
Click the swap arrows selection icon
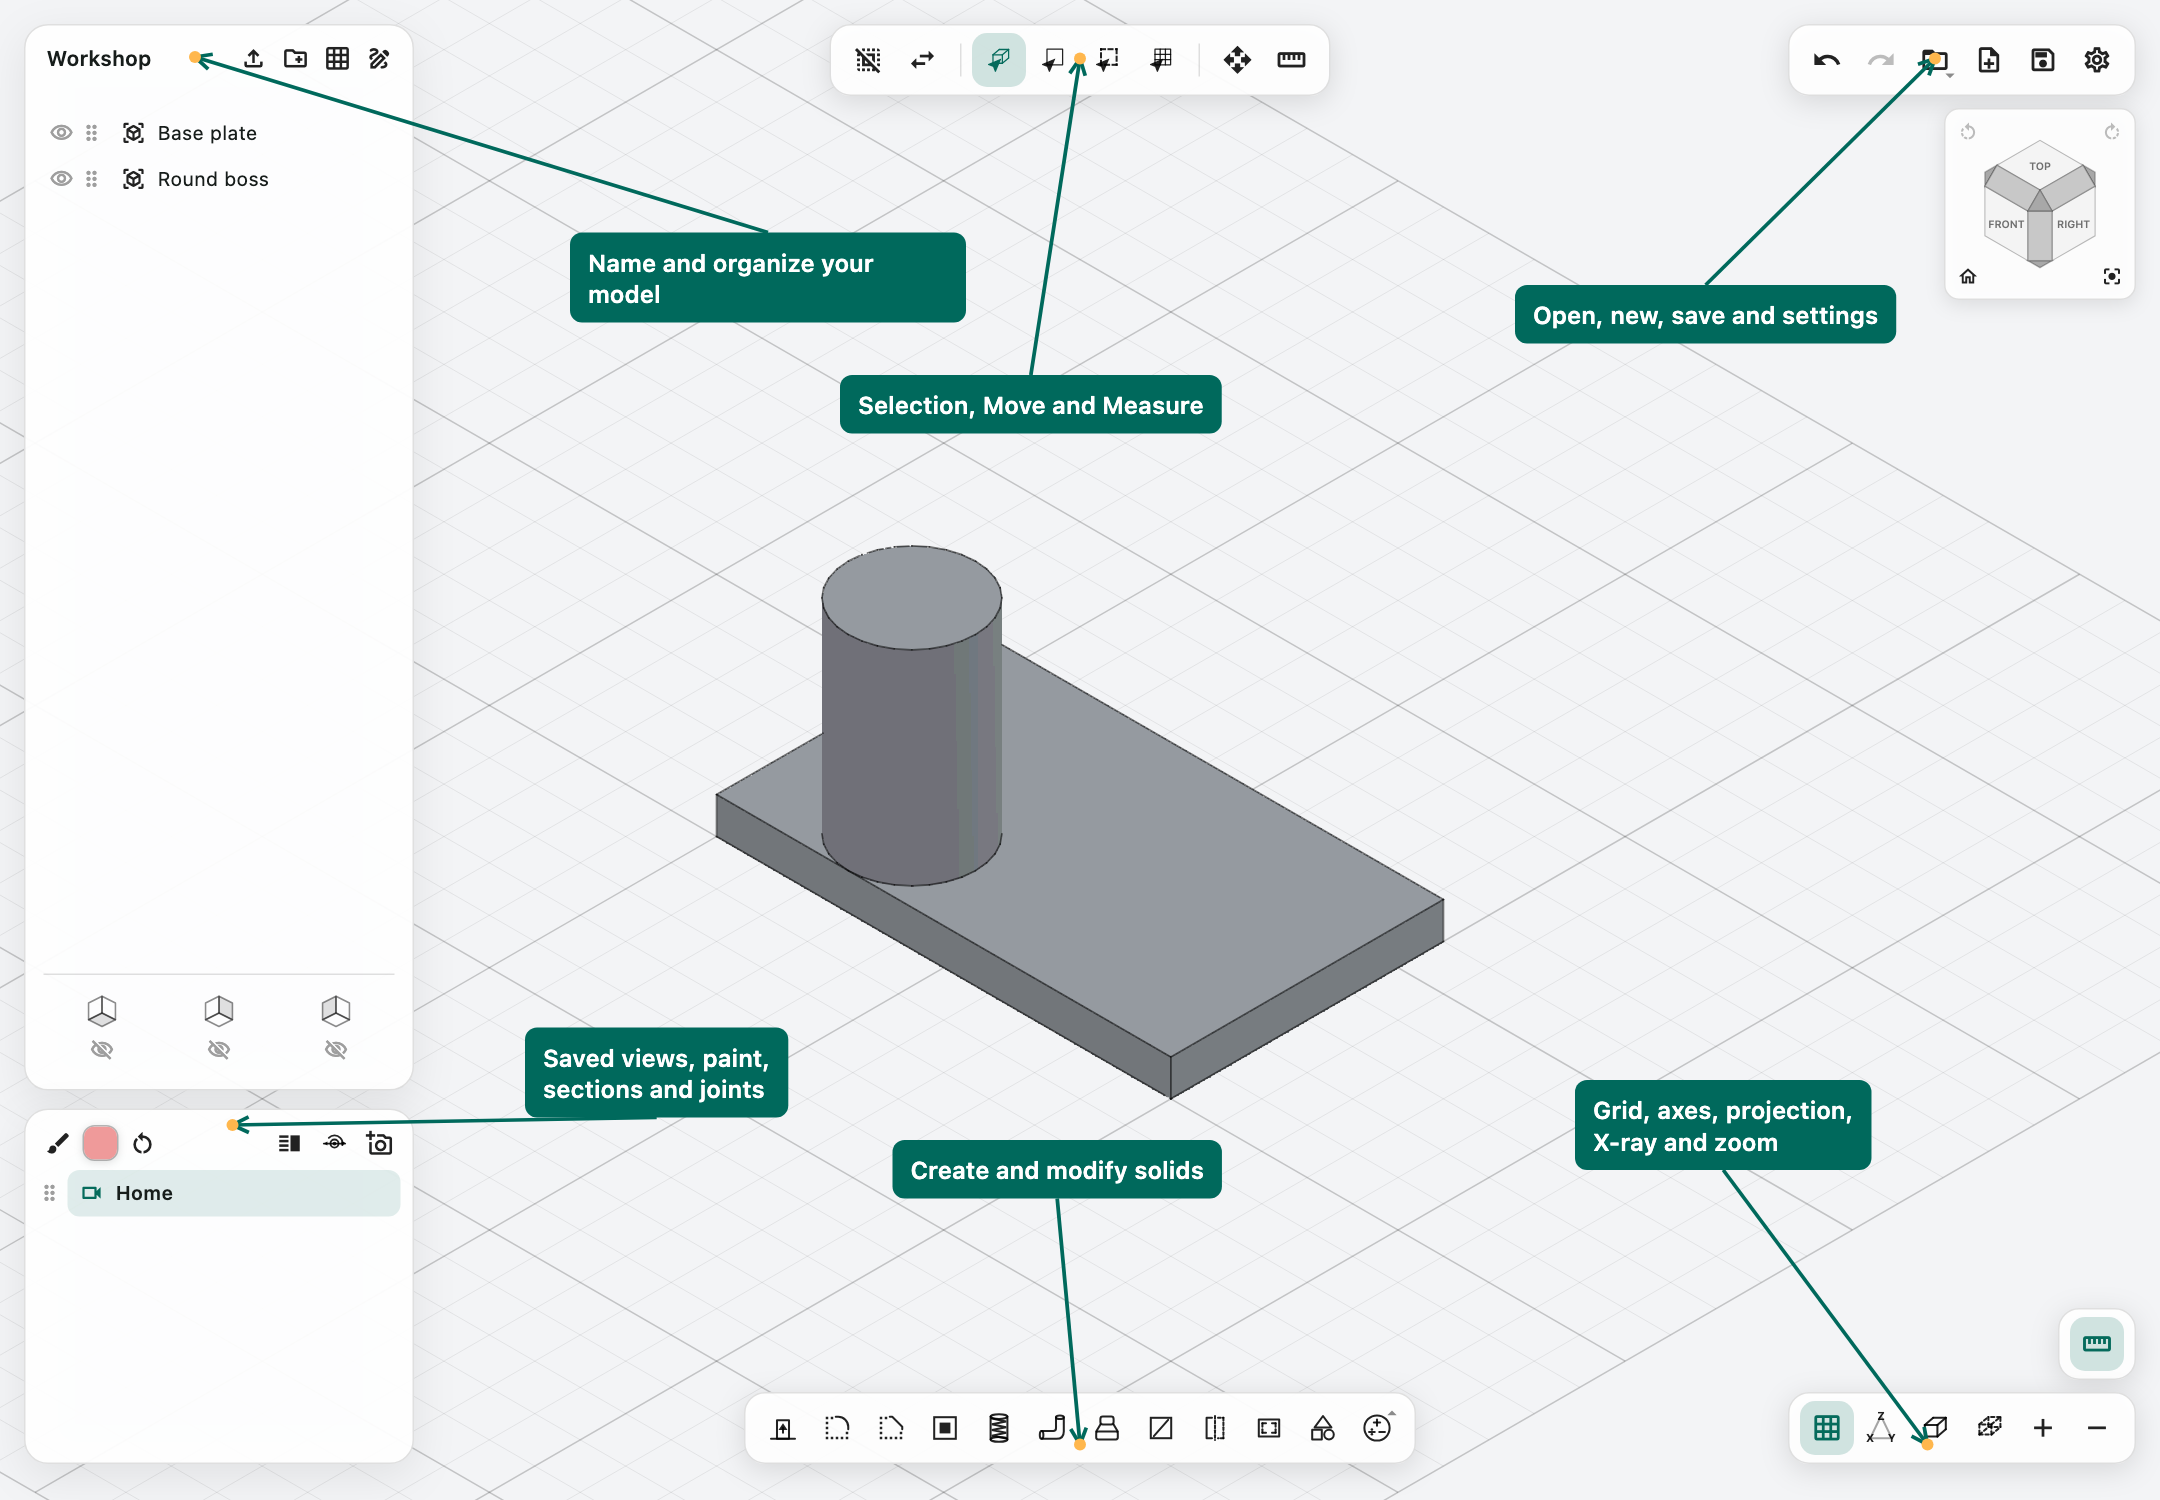tap(922, 60)
